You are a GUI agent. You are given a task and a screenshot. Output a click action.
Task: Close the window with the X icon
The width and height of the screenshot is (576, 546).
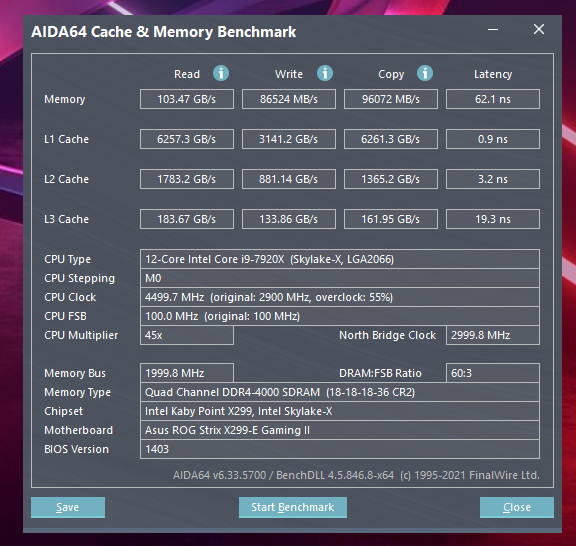click(539, 29)
